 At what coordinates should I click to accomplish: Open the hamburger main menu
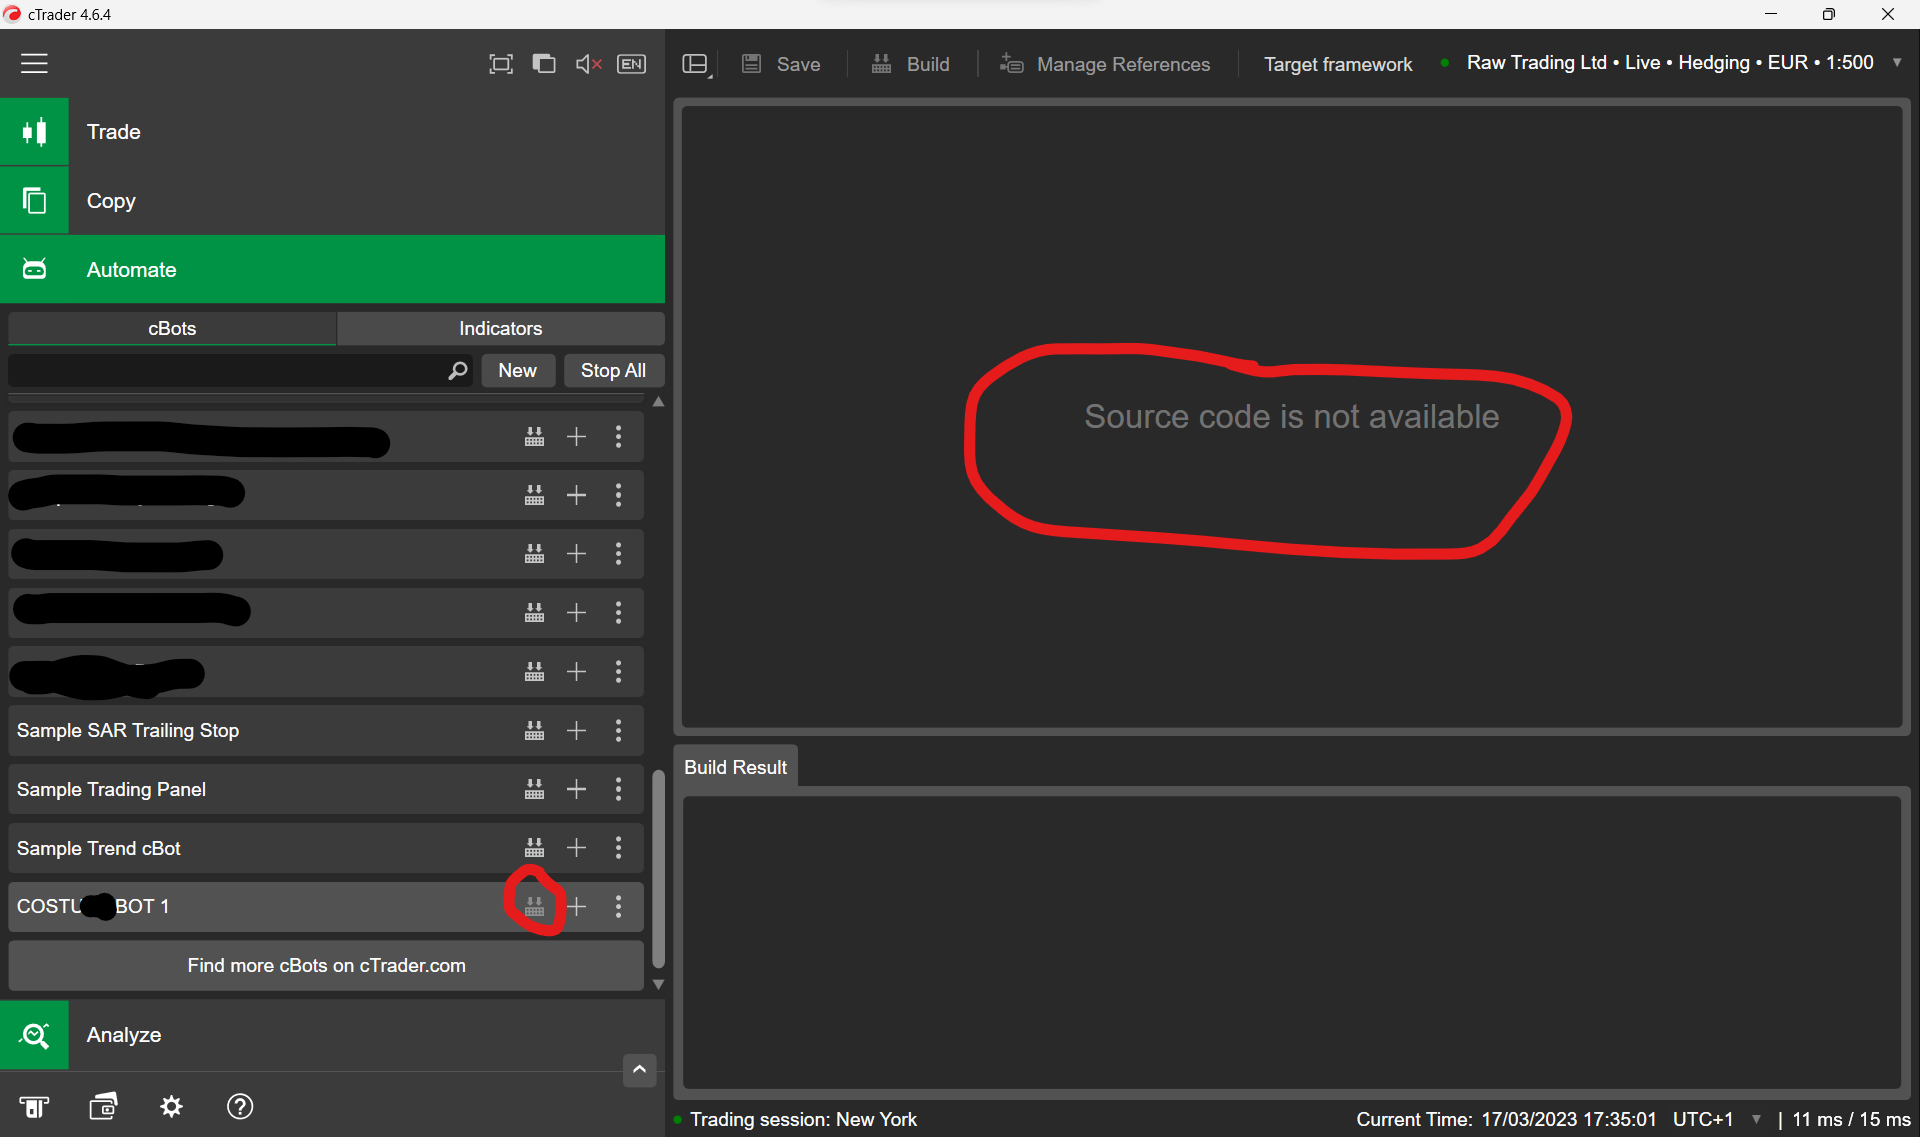tap(34, 63)
